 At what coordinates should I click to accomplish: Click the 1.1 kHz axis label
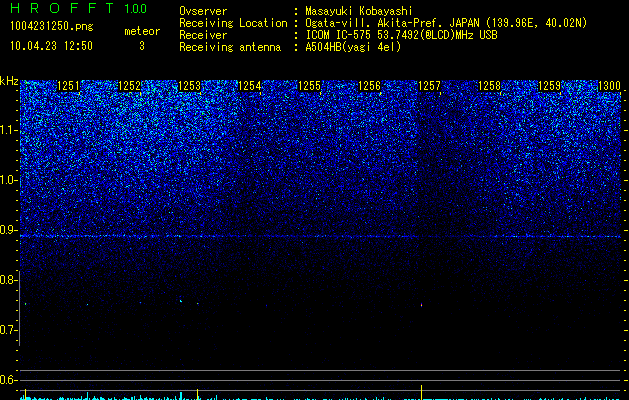(9, 130)
